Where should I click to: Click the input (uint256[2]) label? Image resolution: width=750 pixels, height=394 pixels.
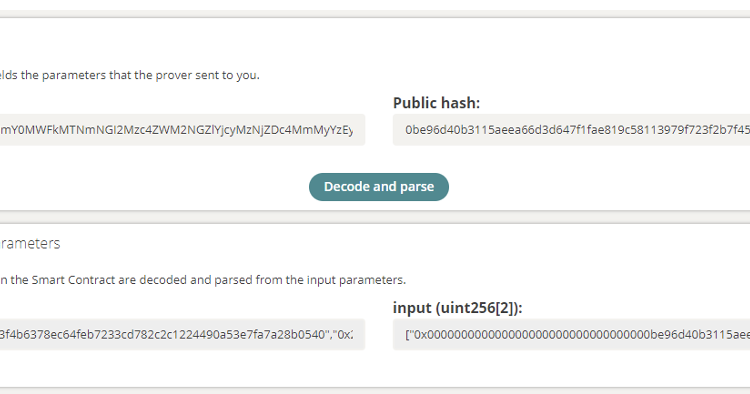(x=457, y=308)
